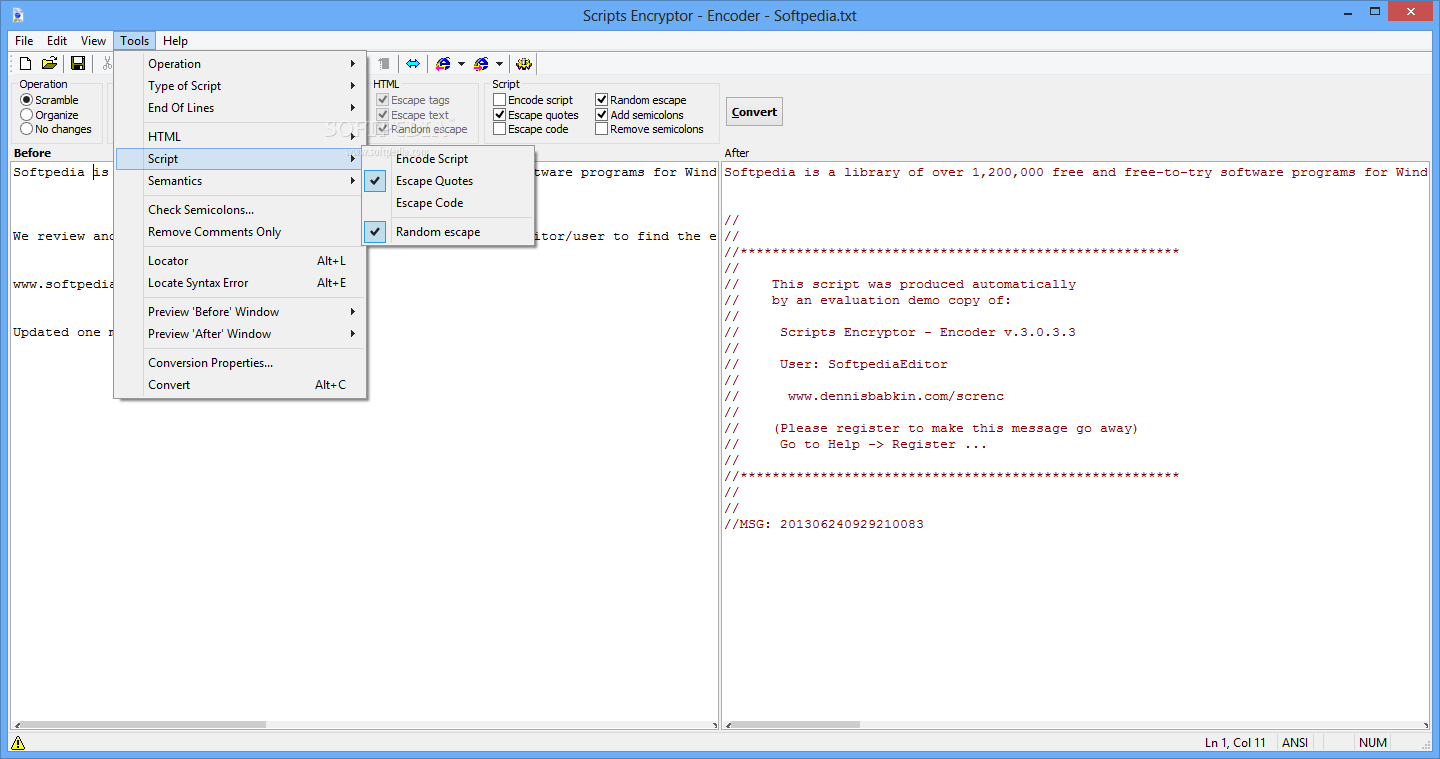Select Locate Syntax Error menu entry

tap(240, 283)
